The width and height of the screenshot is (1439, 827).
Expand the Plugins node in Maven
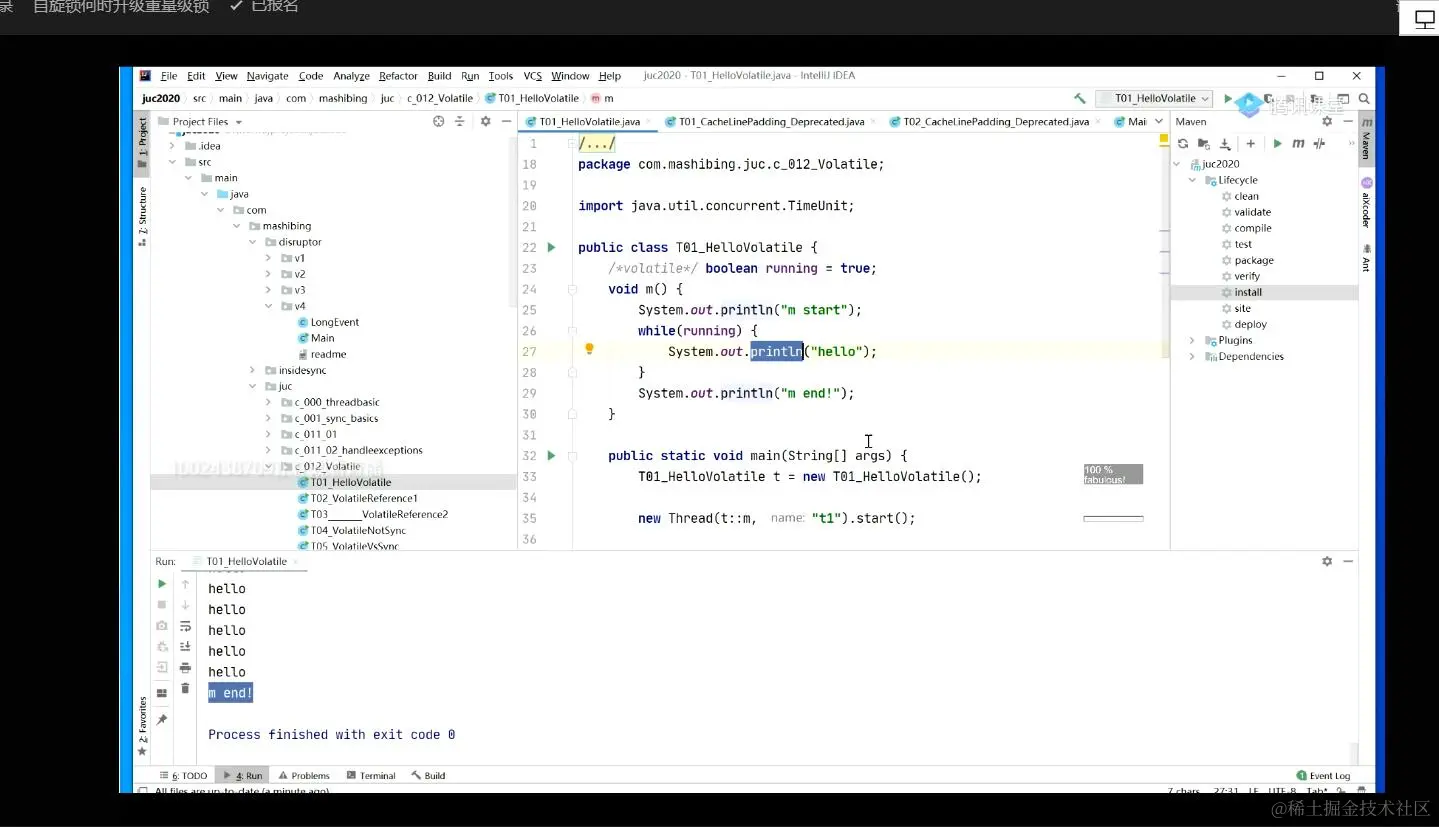(x=1192, y=340)
